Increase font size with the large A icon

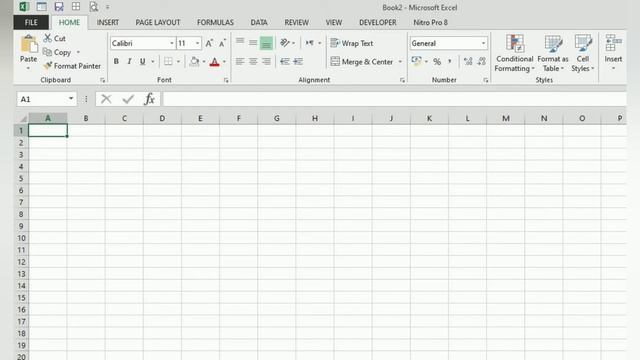(x=209, y=43)
